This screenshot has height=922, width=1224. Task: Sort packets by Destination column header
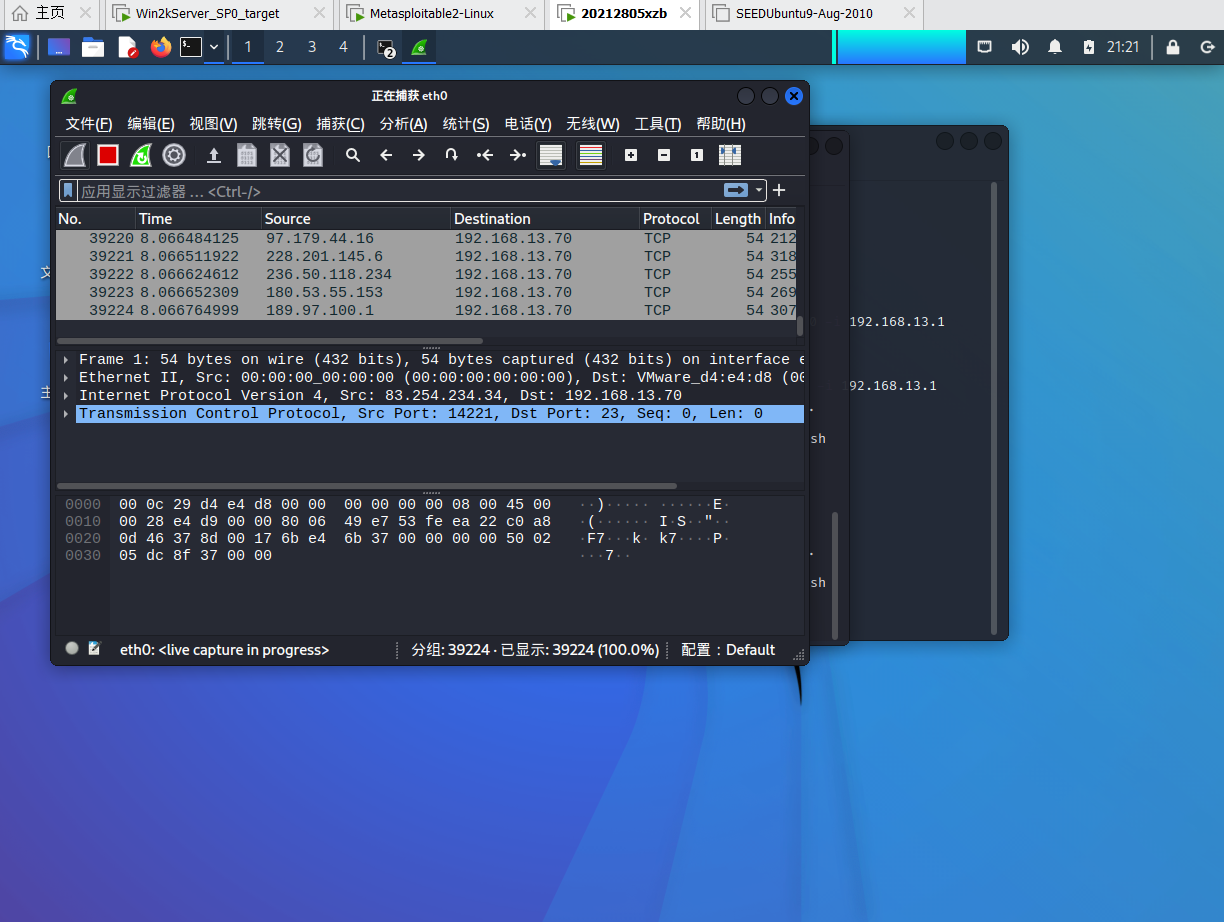pyautogui.click(x=545, y=219)
